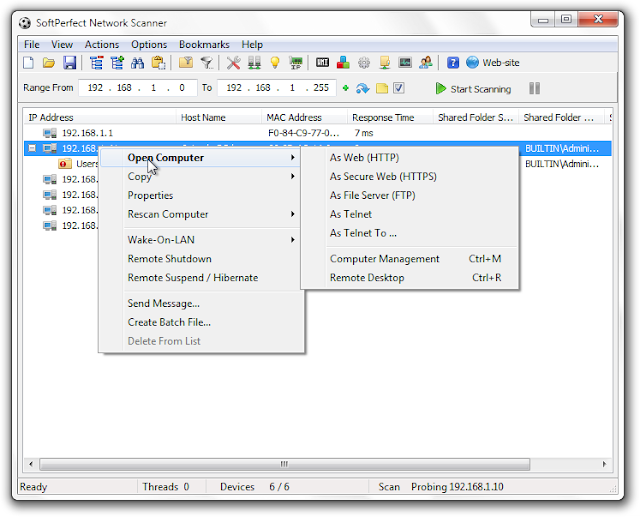Click the horizontal scrollbar thumb
The image size is (640, 517).
click(284, 464)
